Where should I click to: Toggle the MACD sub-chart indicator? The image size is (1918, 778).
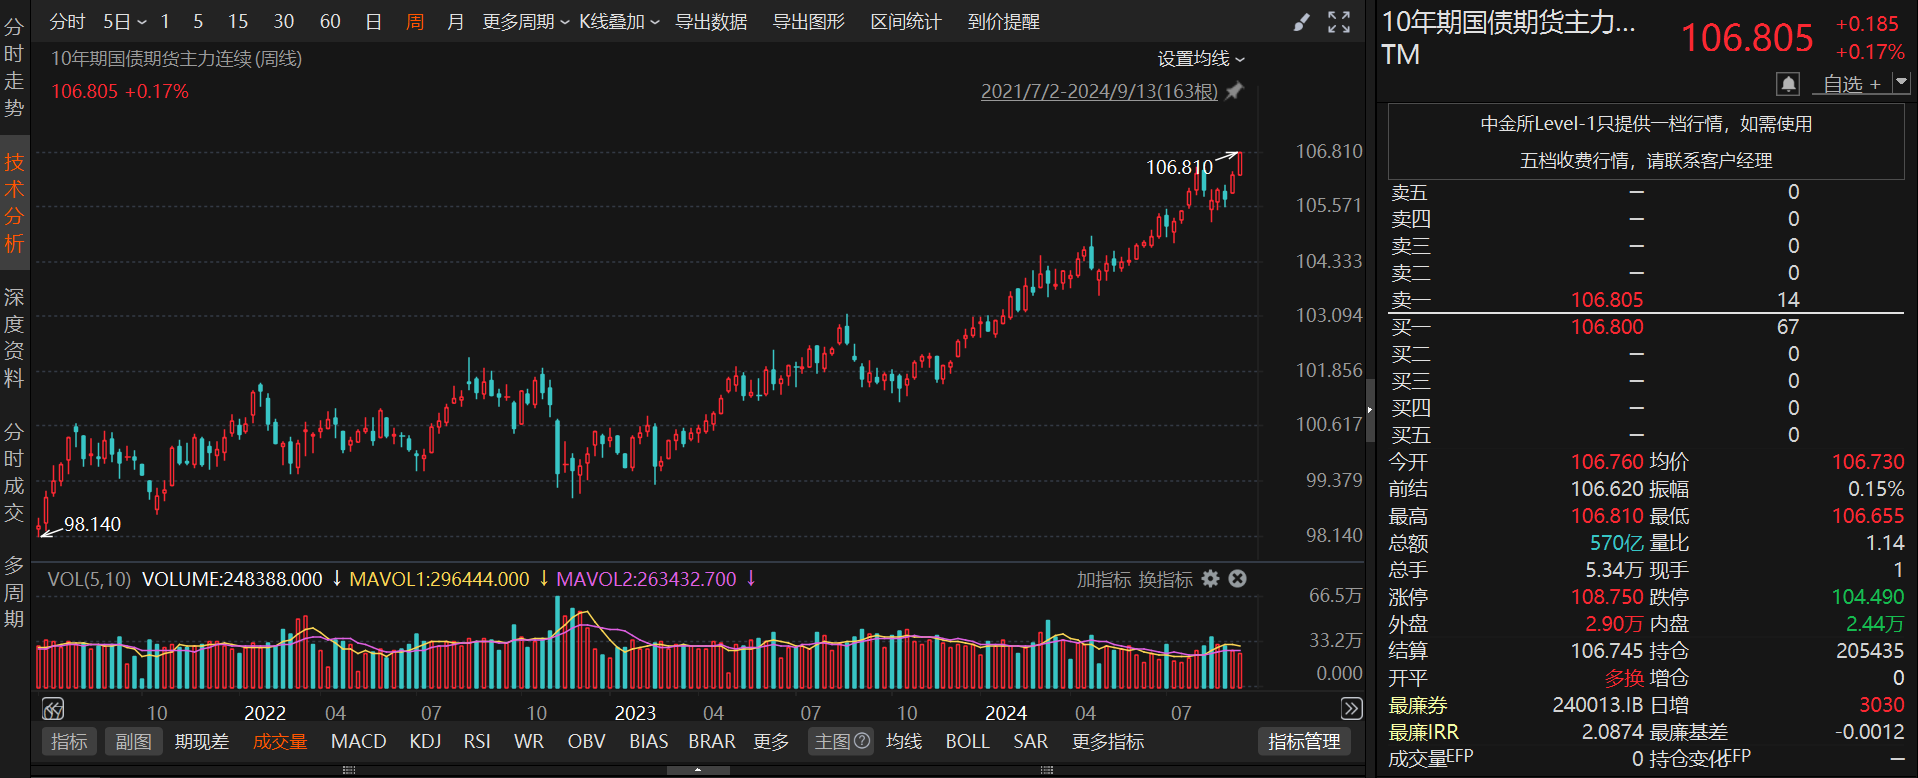click(x=358, y=741)
